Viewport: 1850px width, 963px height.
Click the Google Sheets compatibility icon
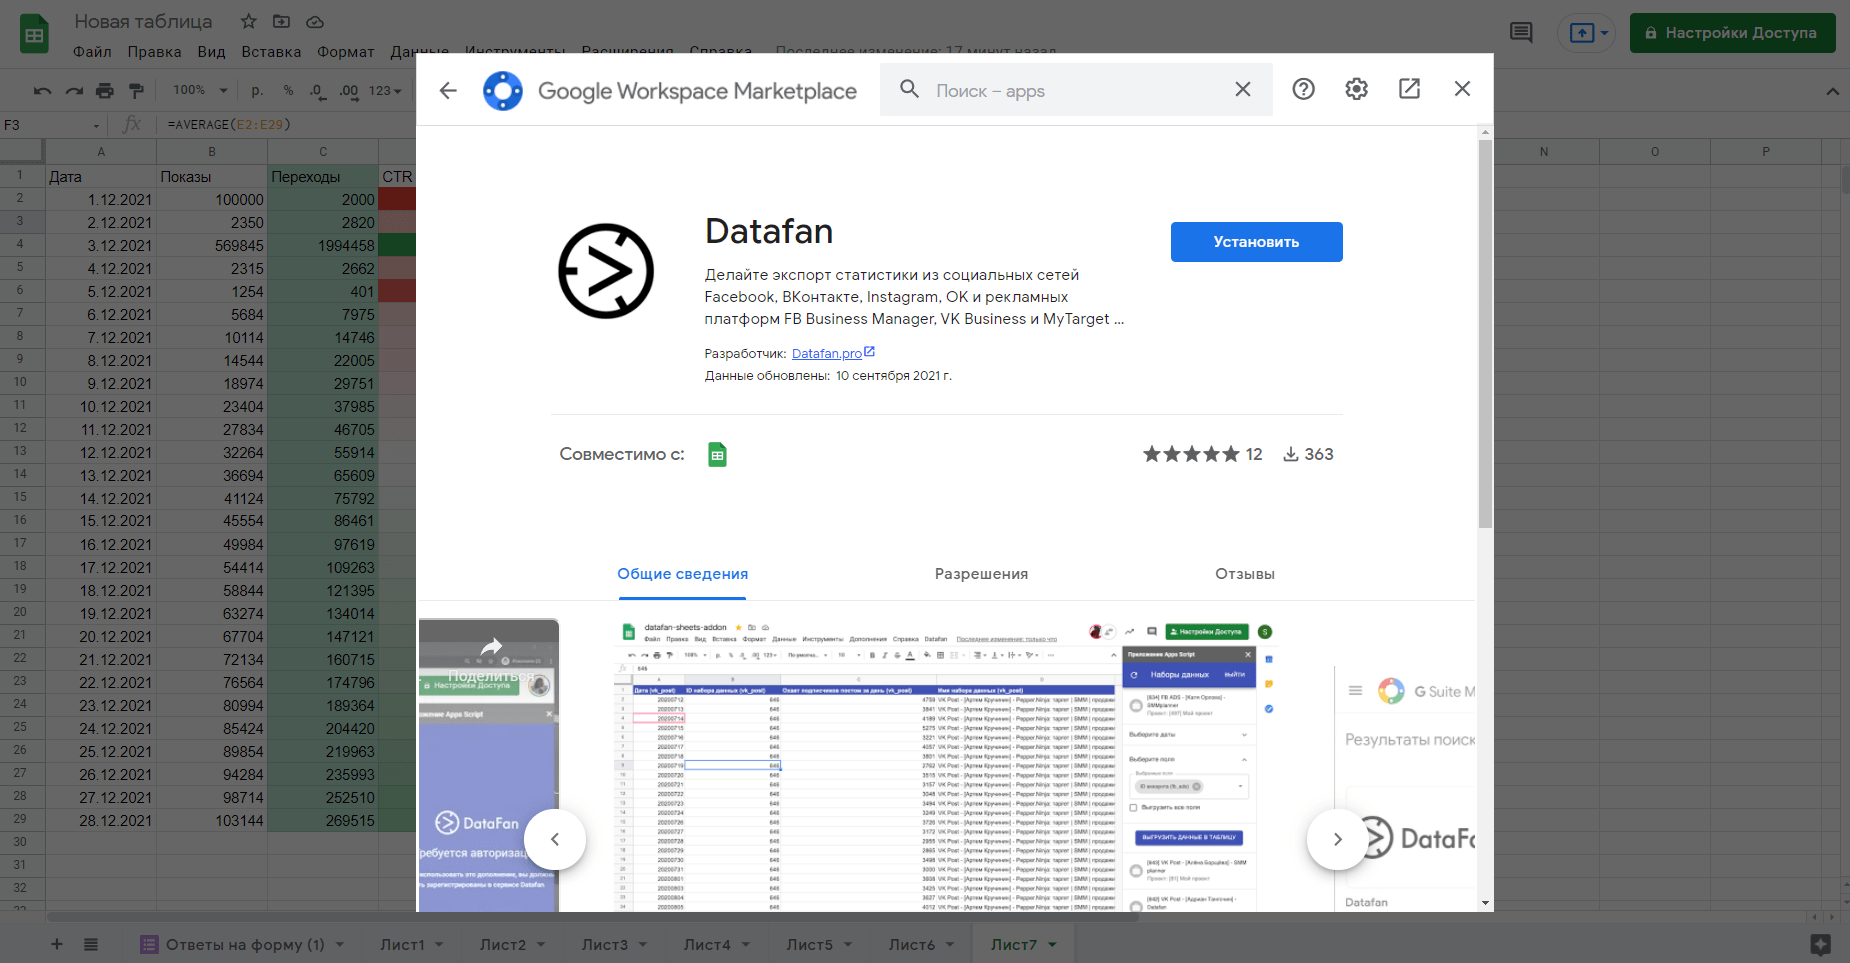(717, 455)
